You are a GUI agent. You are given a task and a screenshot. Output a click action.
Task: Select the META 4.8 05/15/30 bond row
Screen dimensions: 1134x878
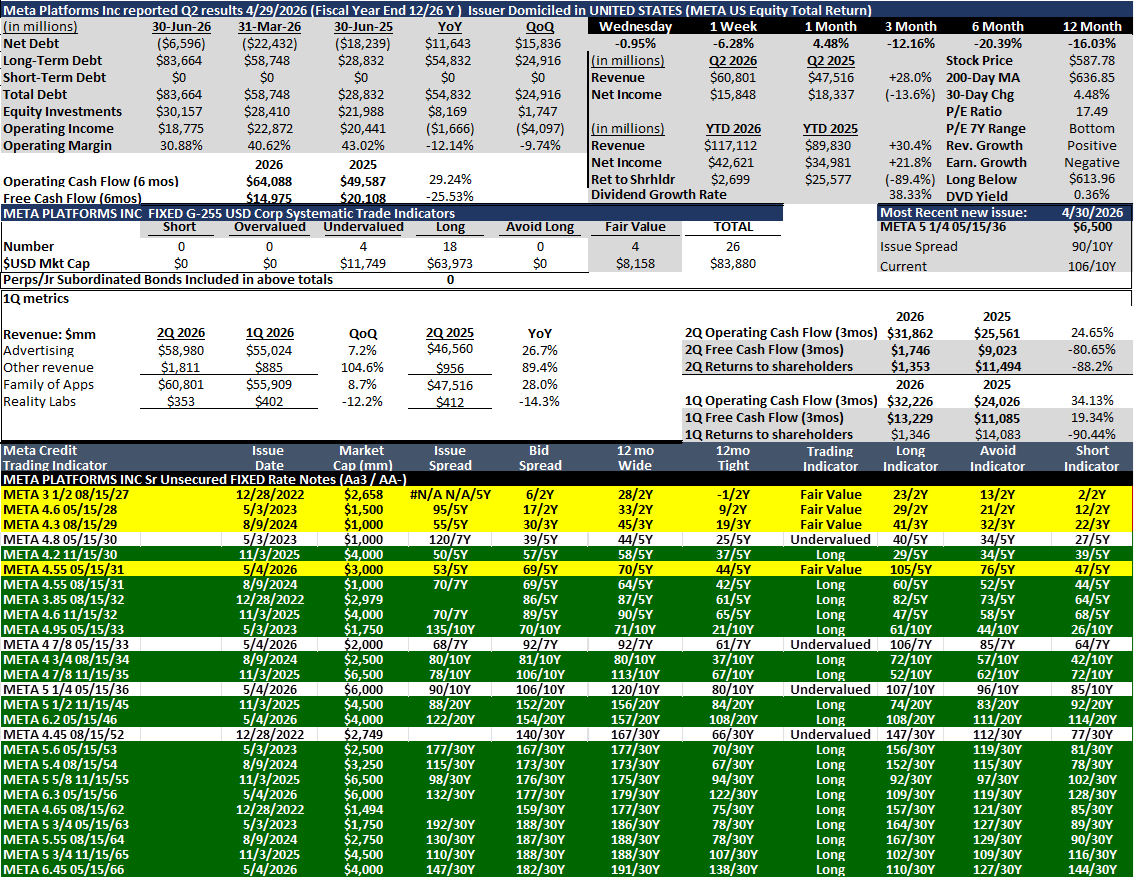[x=566, y=540]
